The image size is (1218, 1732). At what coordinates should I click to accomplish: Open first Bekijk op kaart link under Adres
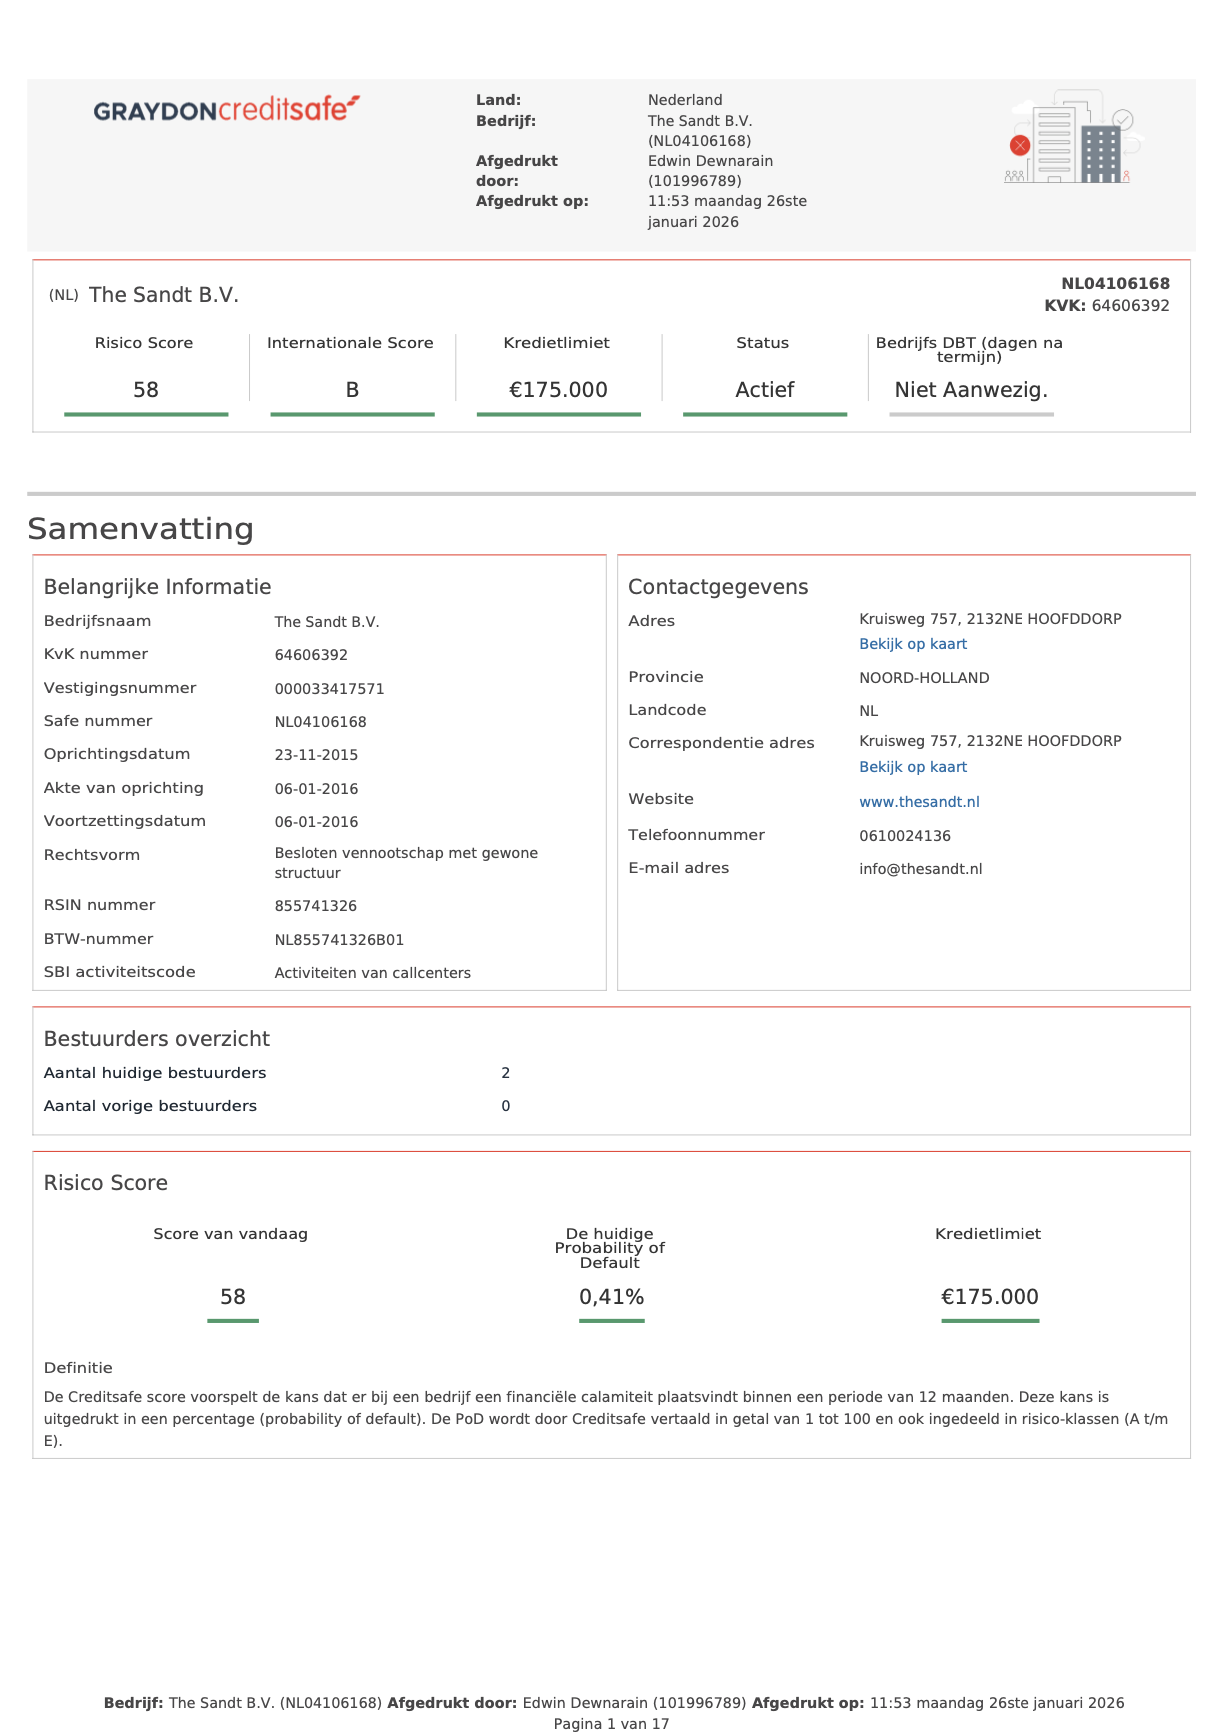point(913,644)
